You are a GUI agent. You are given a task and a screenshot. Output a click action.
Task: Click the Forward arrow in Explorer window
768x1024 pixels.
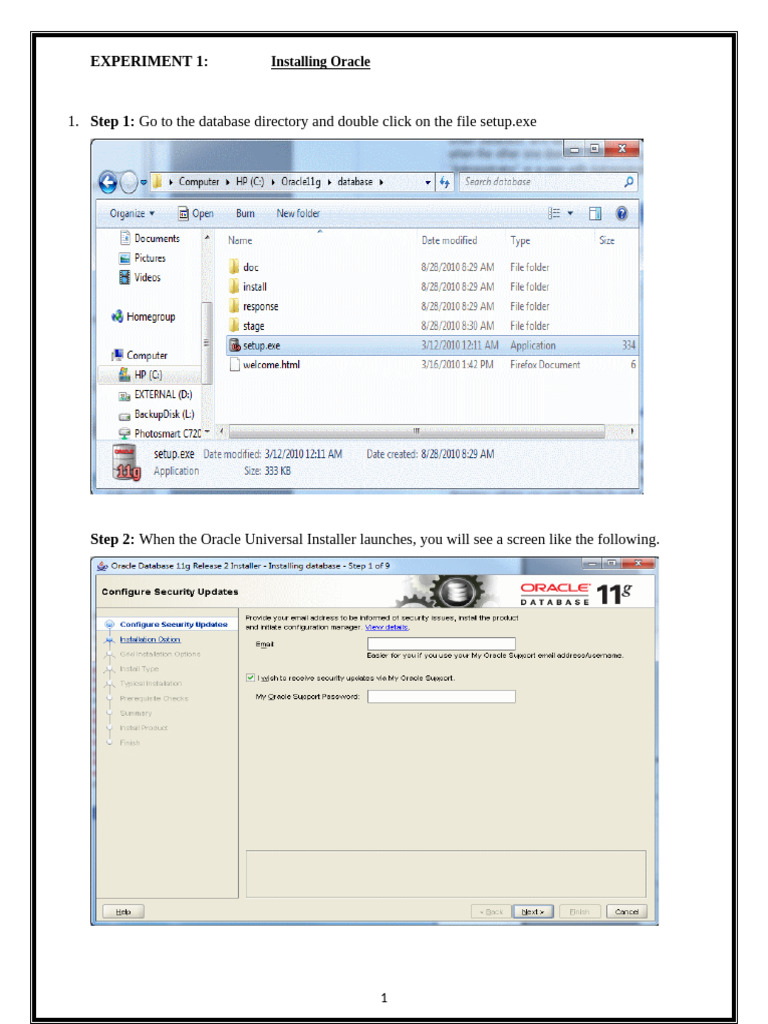tap(129, 182)
